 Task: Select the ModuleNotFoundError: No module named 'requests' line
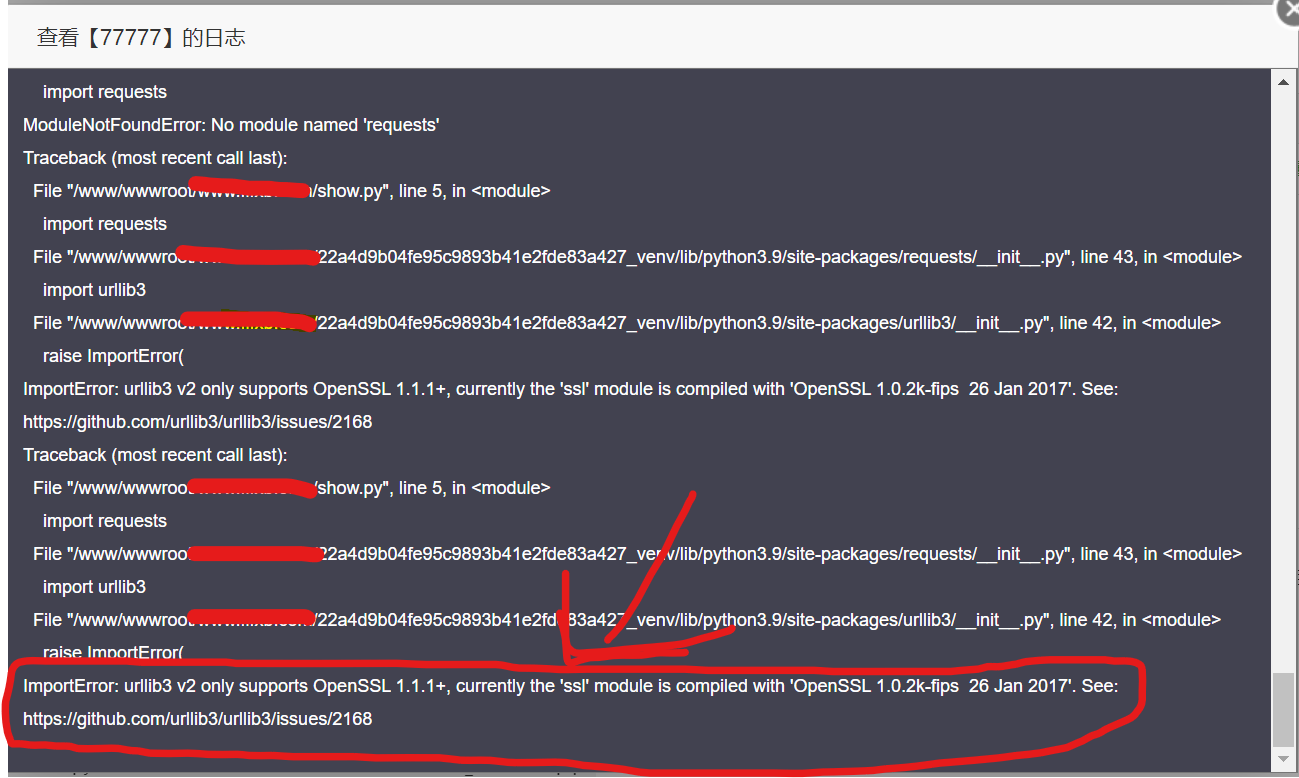232,125
